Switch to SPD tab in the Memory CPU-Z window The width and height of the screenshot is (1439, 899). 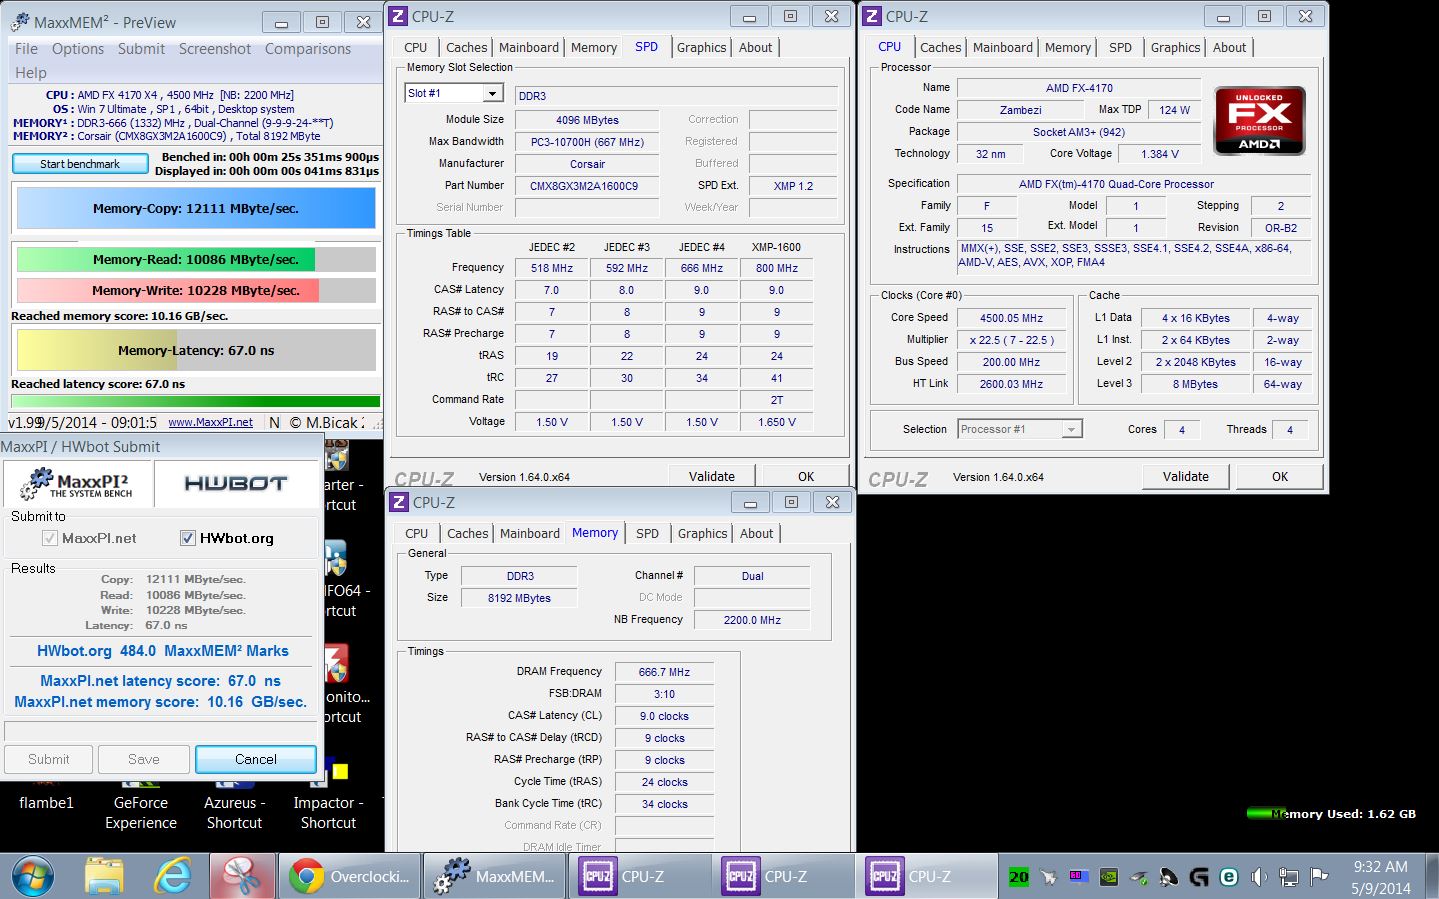click(647, 533)
